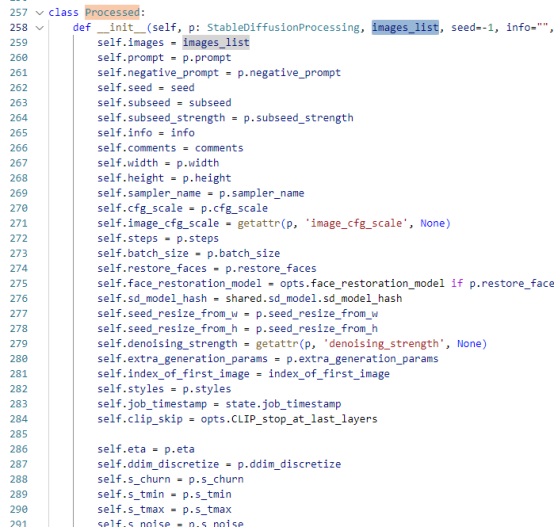
Task: Click p.sampler_name on line 269
Action: click(261, 193)
